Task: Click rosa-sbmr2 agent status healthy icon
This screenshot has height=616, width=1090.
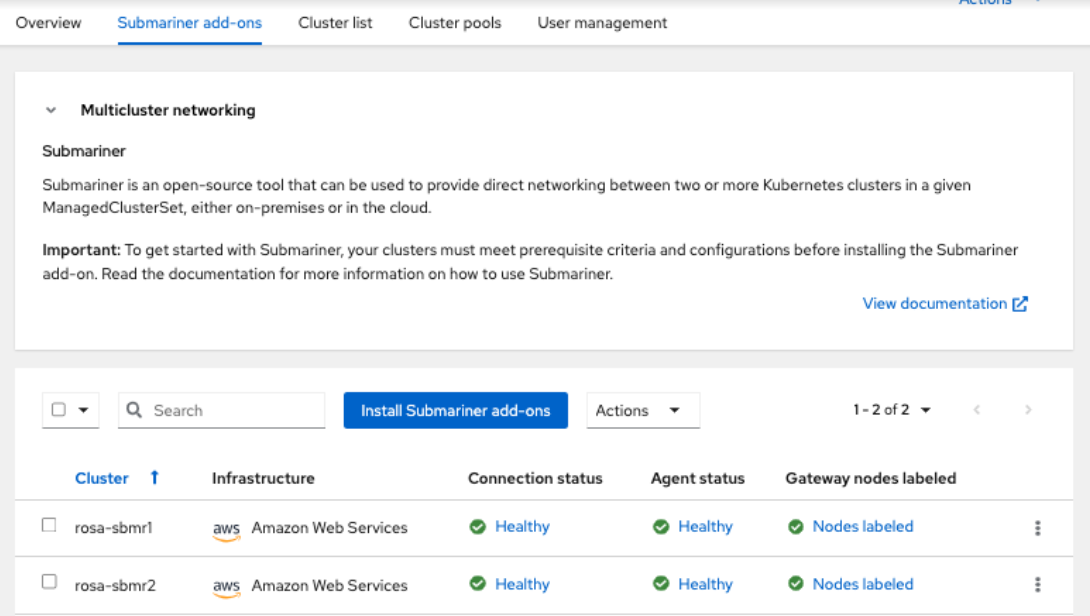Action: coord(661,584)
